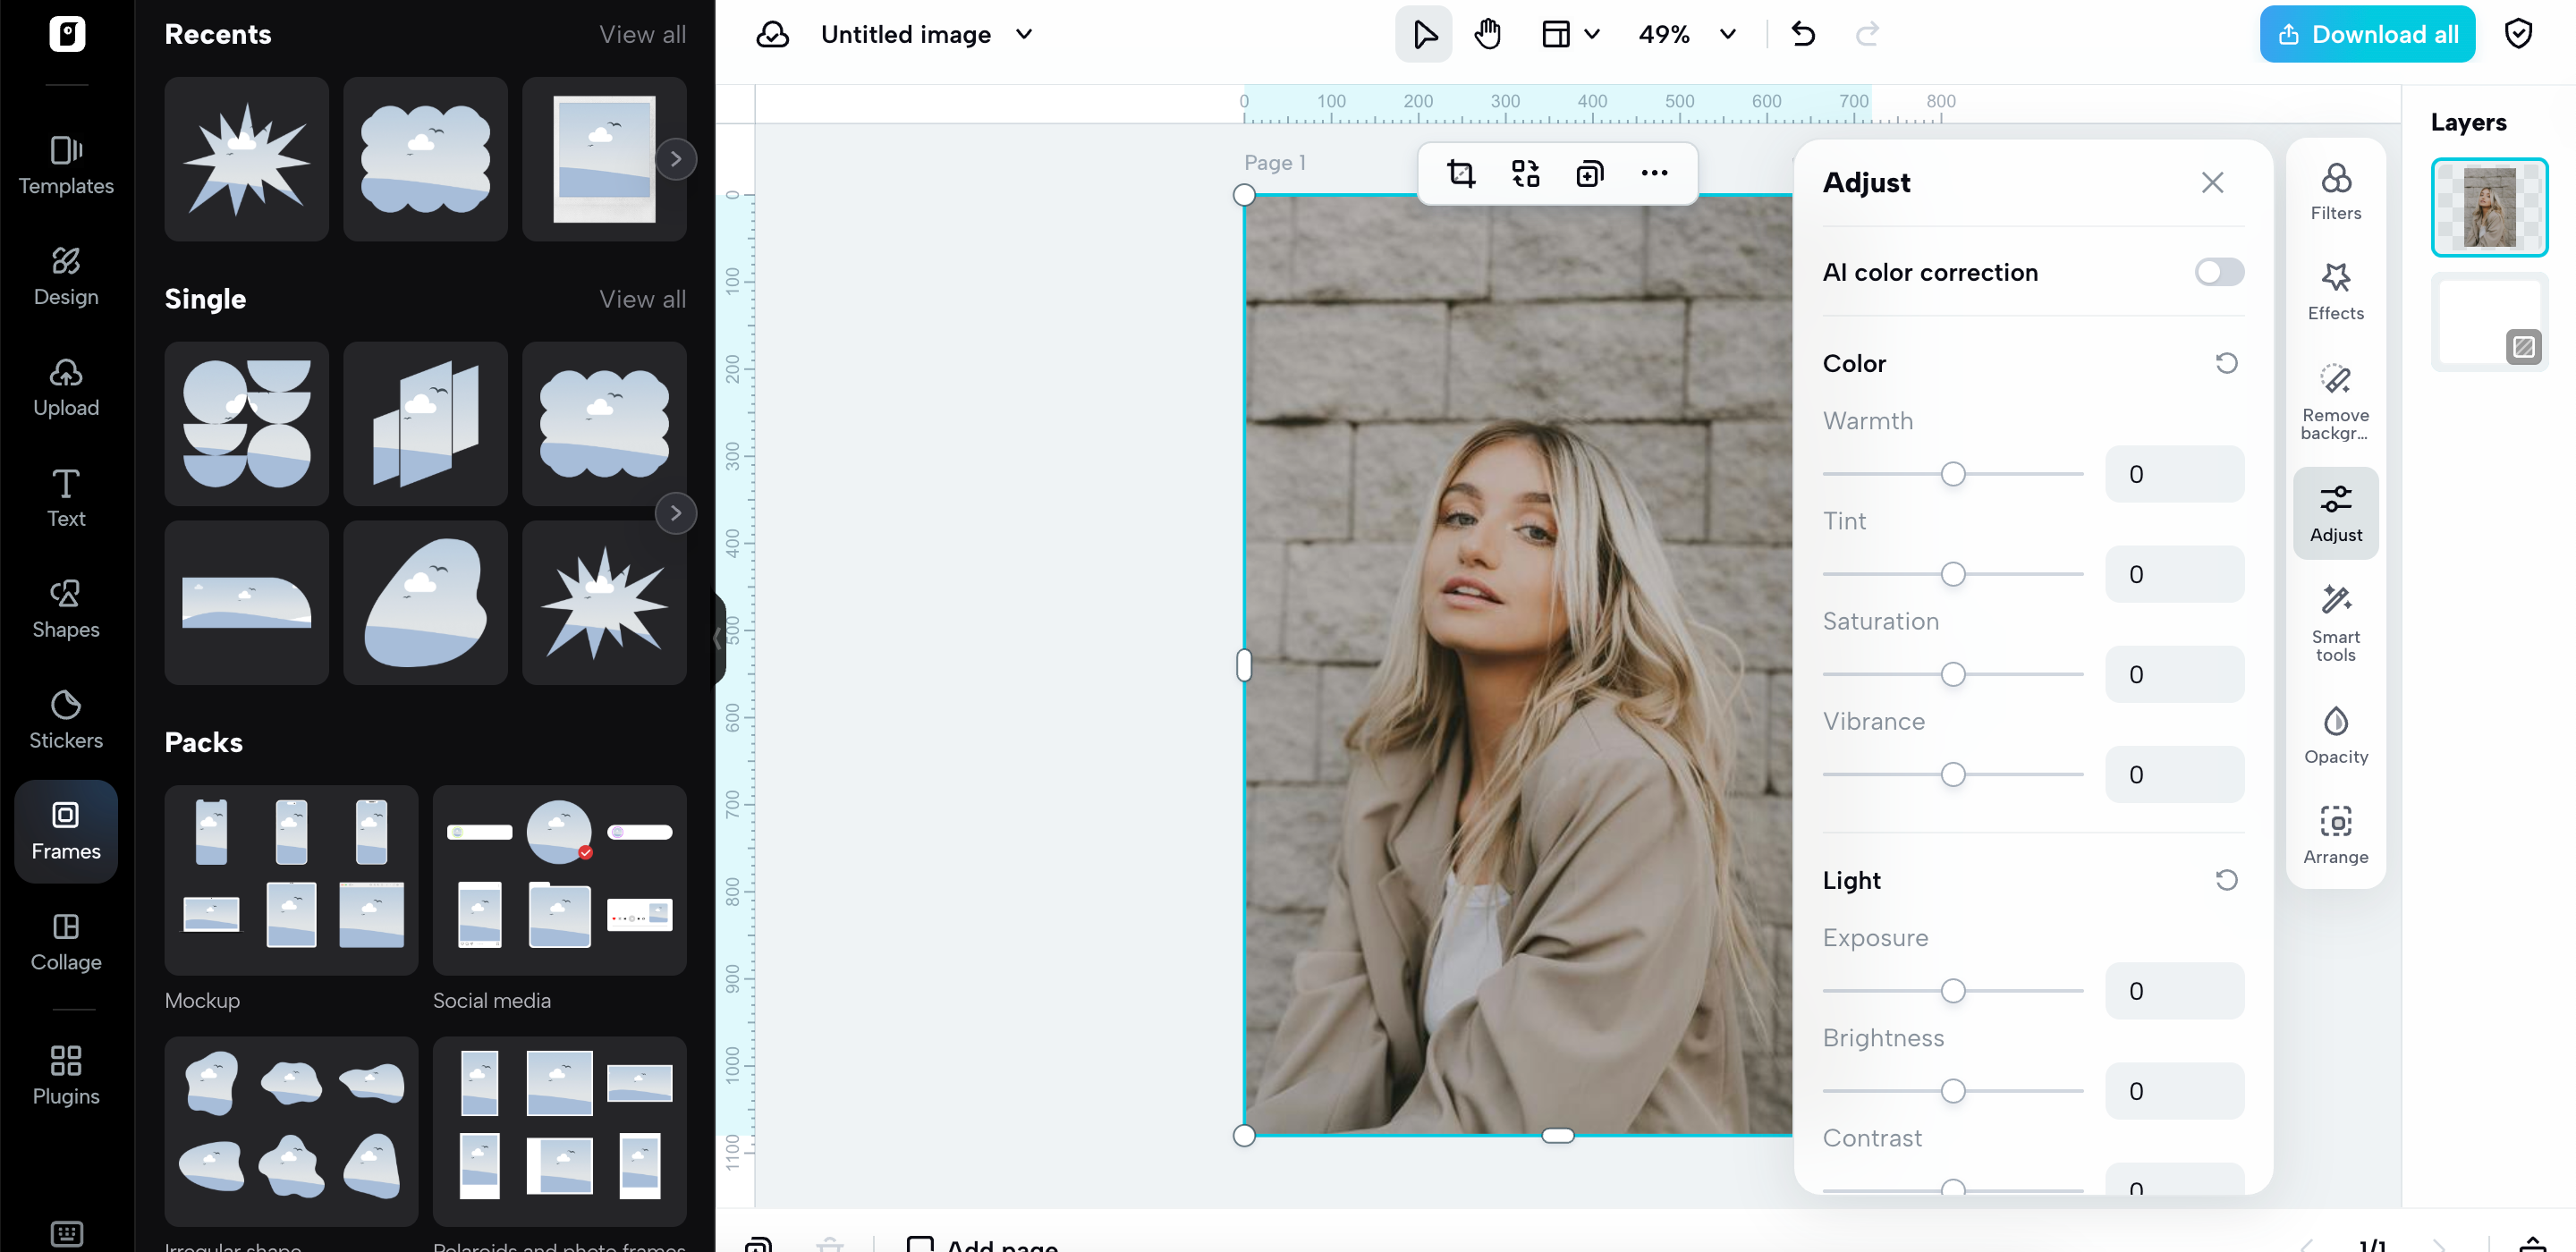Close the Adjust panel
The width and height of the screenshot is (2576, 1252).
[x=2212, y=182]
